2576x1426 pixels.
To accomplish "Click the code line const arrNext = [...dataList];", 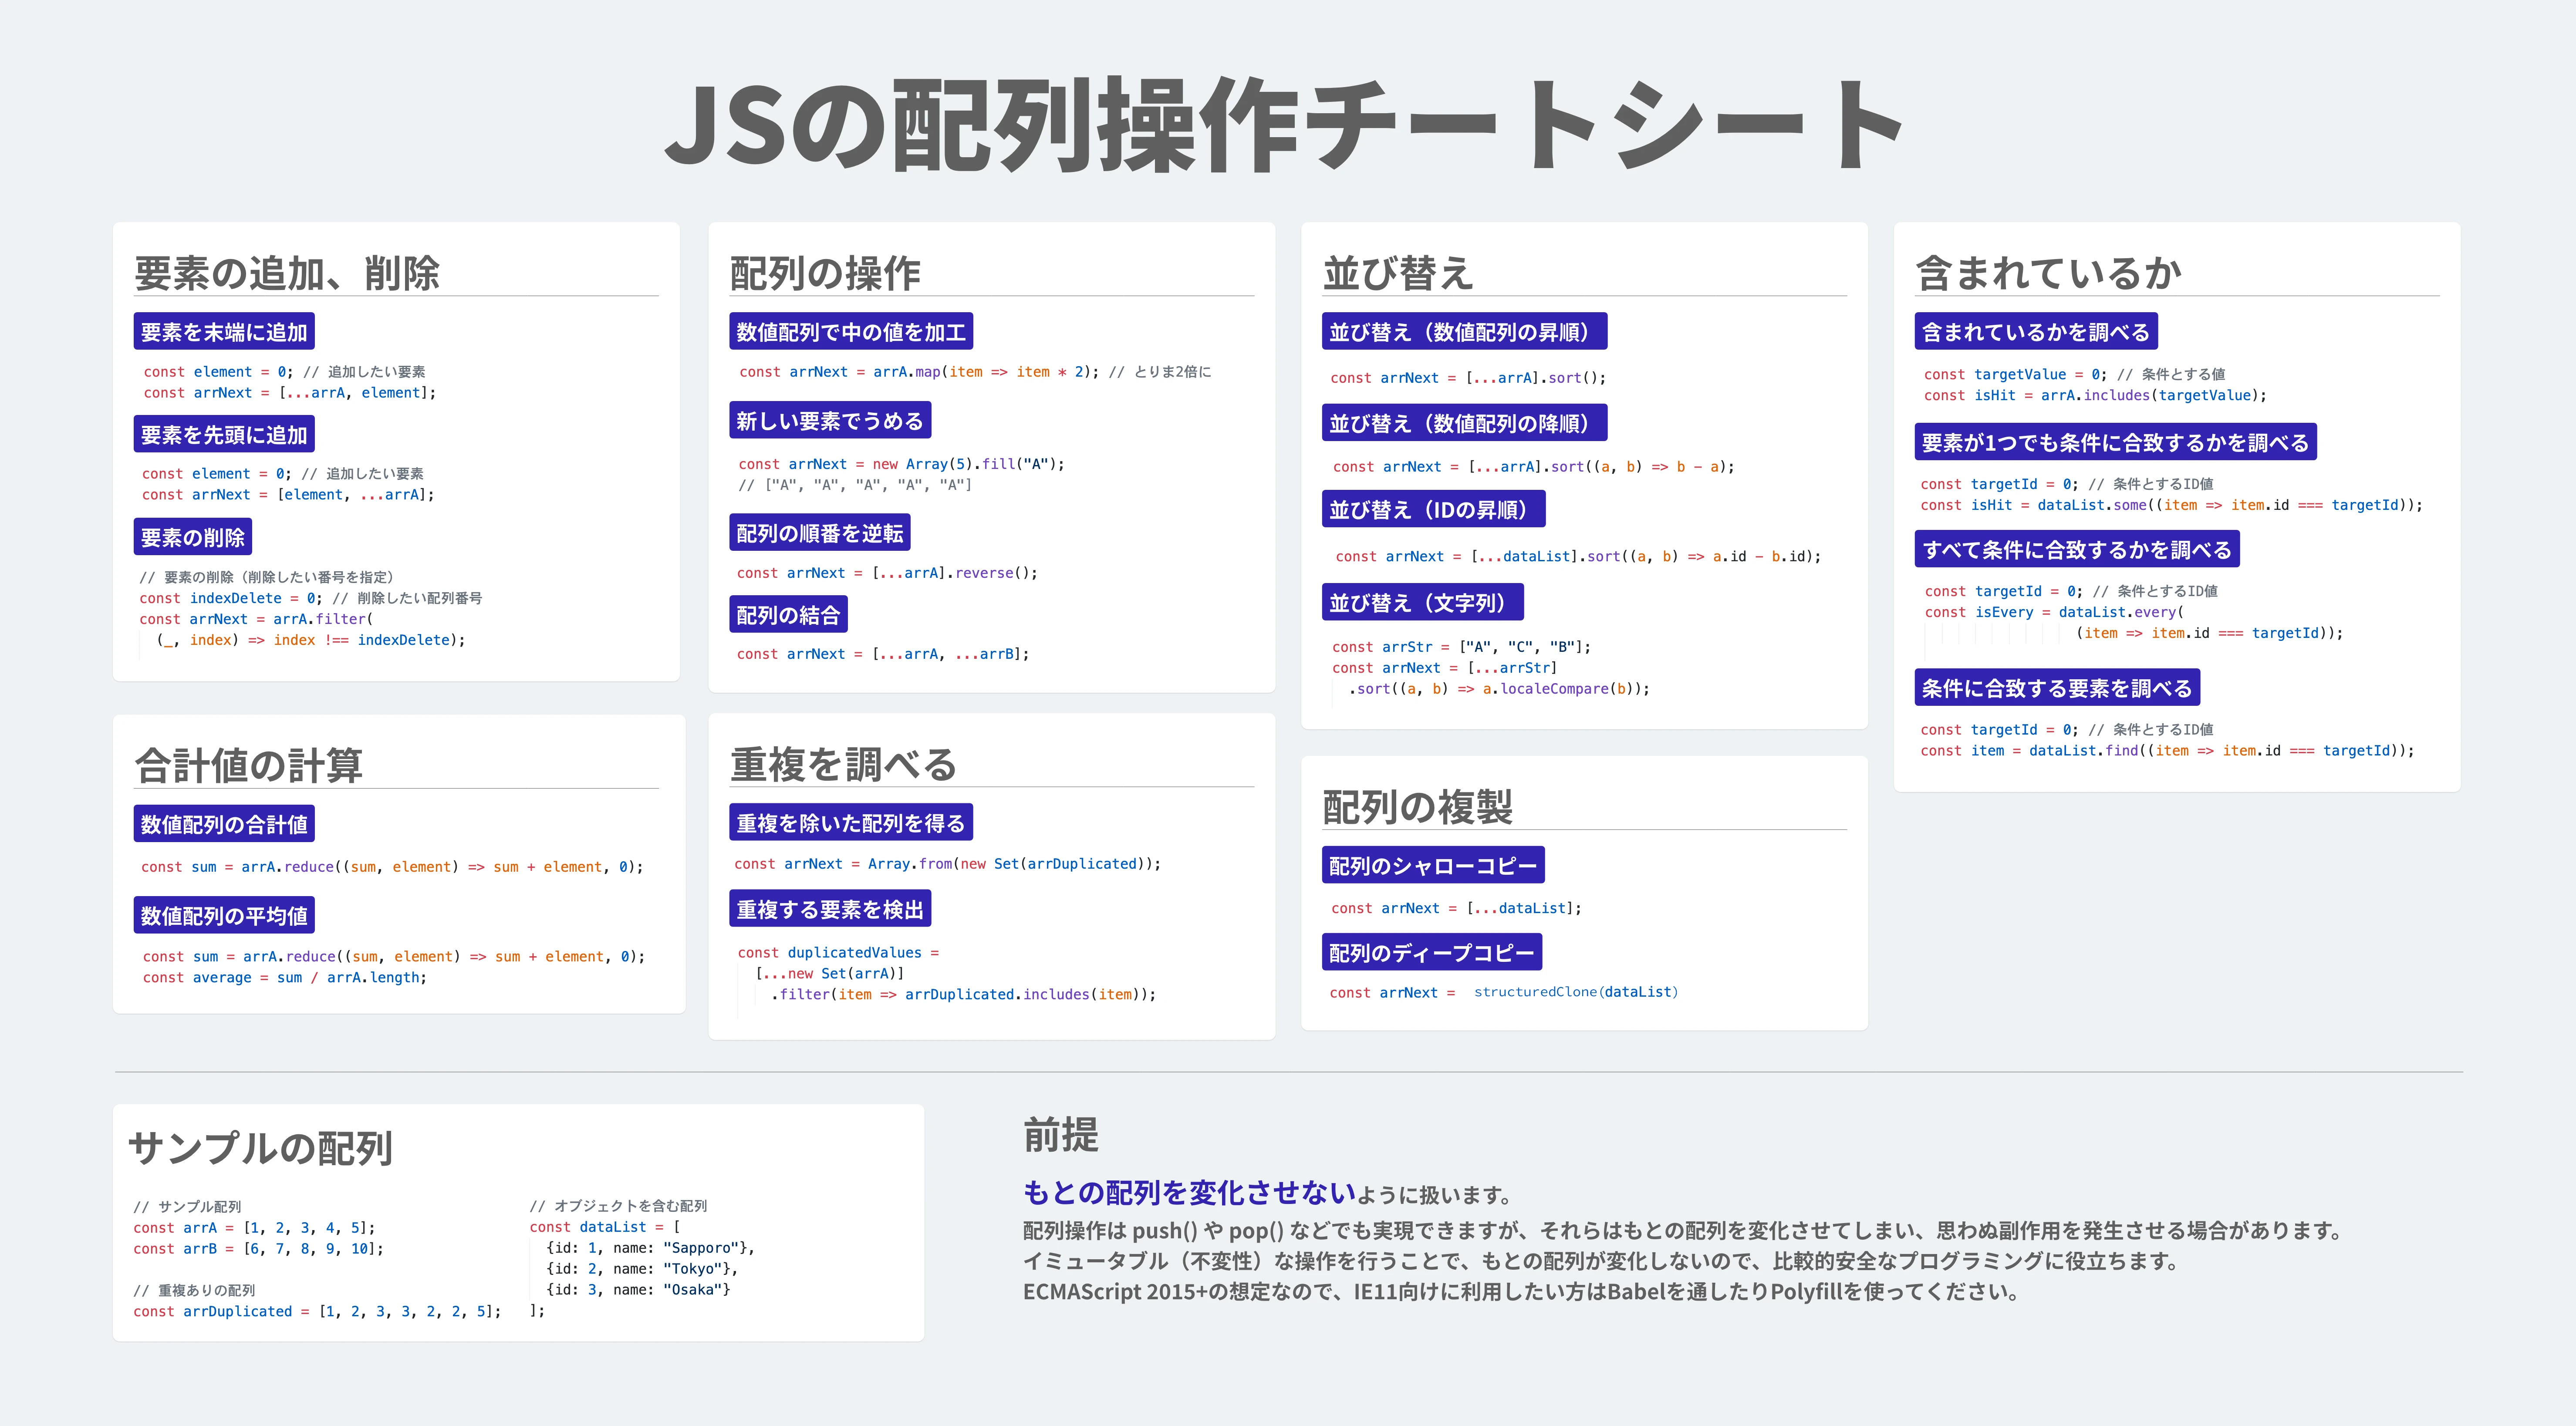I will pos(1456,909).
